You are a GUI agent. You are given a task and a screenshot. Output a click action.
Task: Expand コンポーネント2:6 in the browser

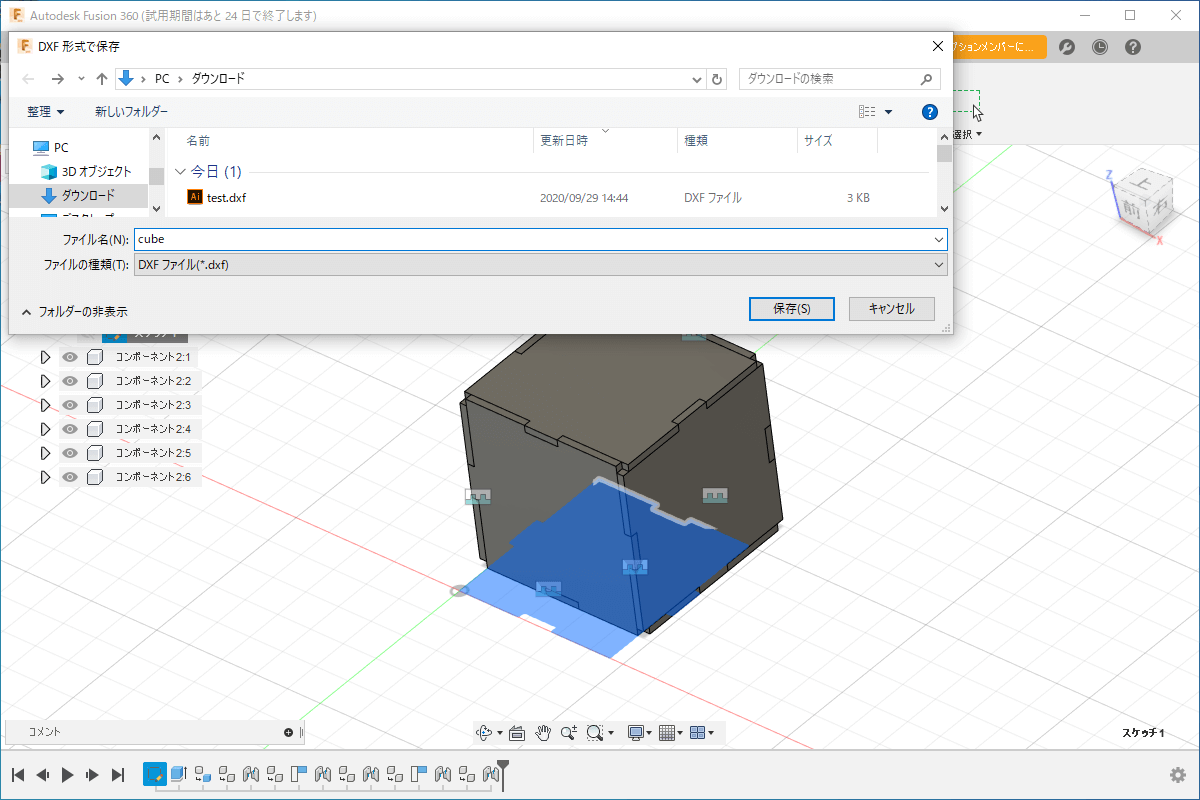[44, 477]
